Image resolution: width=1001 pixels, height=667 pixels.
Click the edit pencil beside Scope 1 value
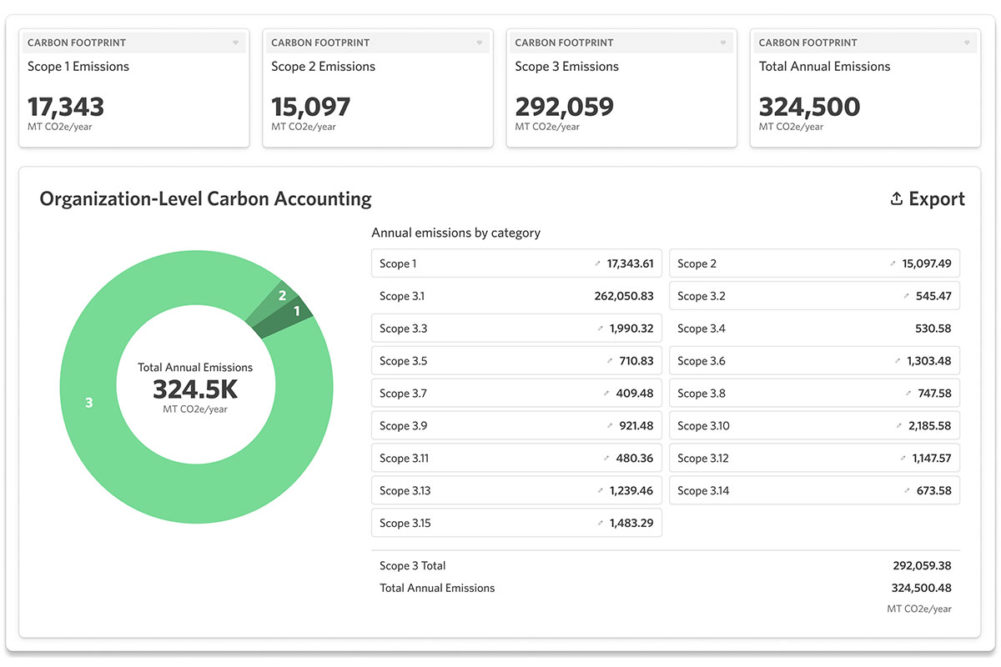(598, 263)
